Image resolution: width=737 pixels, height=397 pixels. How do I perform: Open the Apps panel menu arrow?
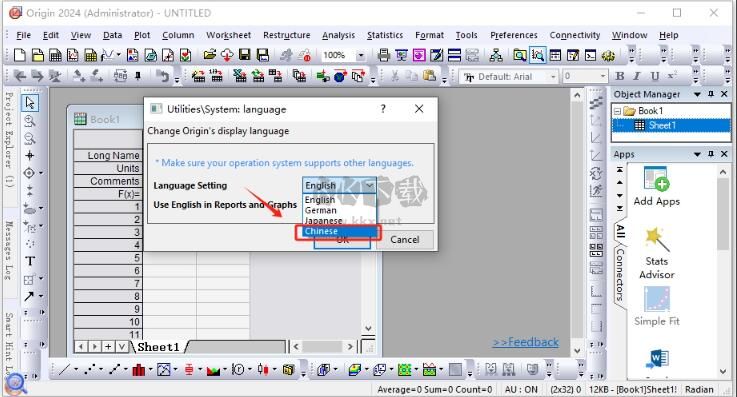click(x=698, y=154)
